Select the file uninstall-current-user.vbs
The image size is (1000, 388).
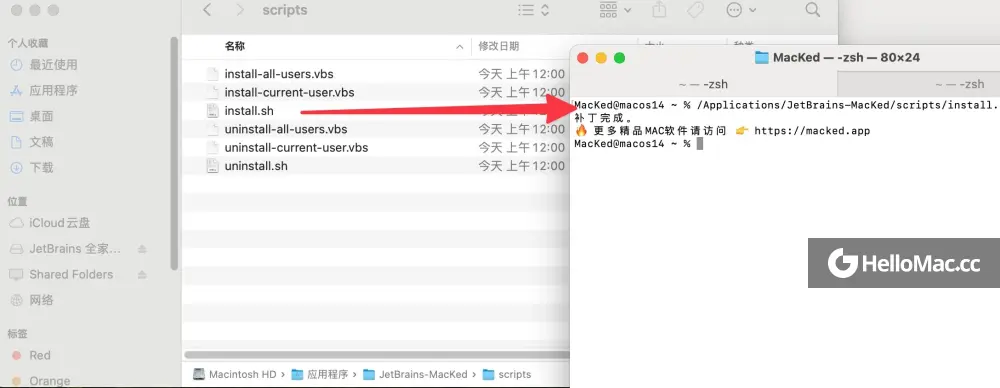(x=296, y=148)
